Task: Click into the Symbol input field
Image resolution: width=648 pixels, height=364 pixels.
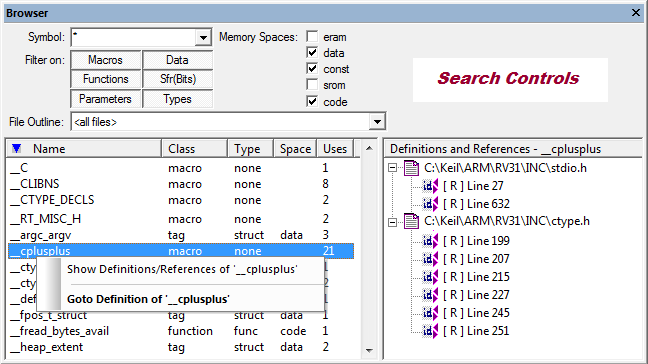Action: (134, 38)
